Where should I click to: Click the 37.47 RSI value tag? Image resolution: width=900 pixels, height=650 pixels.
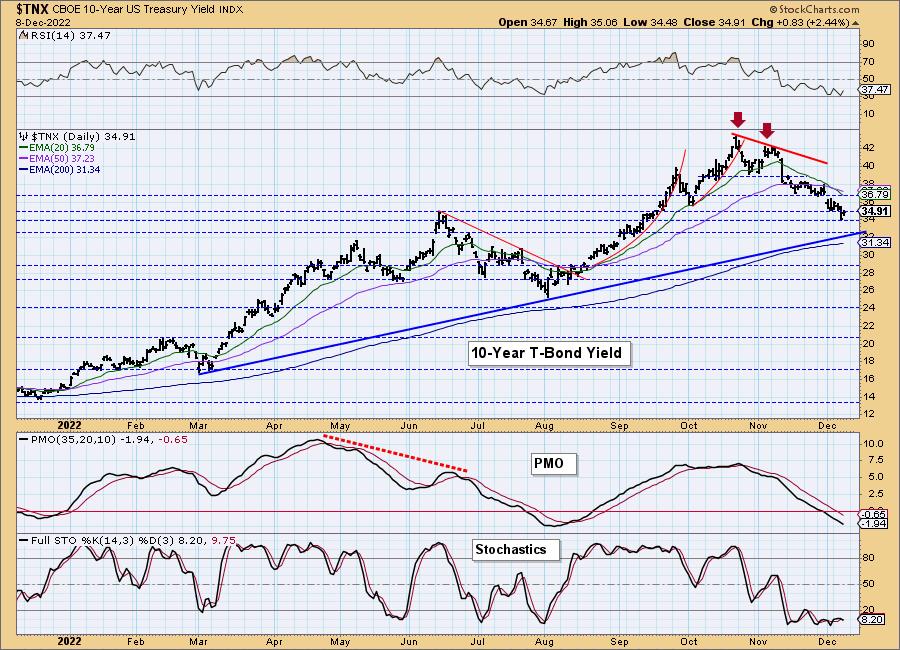pos(874,90)
